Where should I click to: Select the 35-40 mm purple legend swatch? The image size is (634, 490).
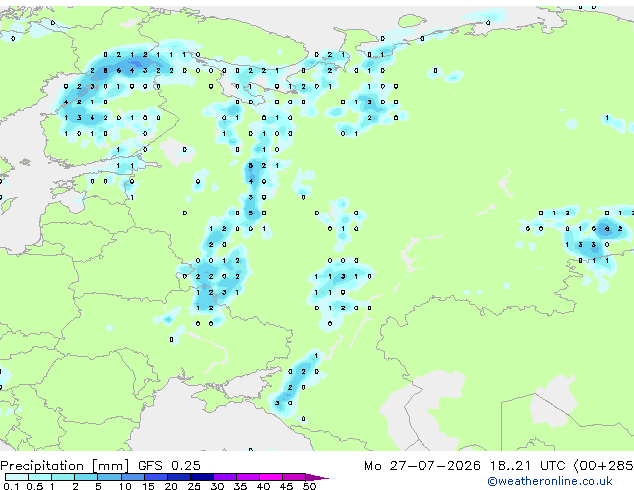(x=248, y=477)
